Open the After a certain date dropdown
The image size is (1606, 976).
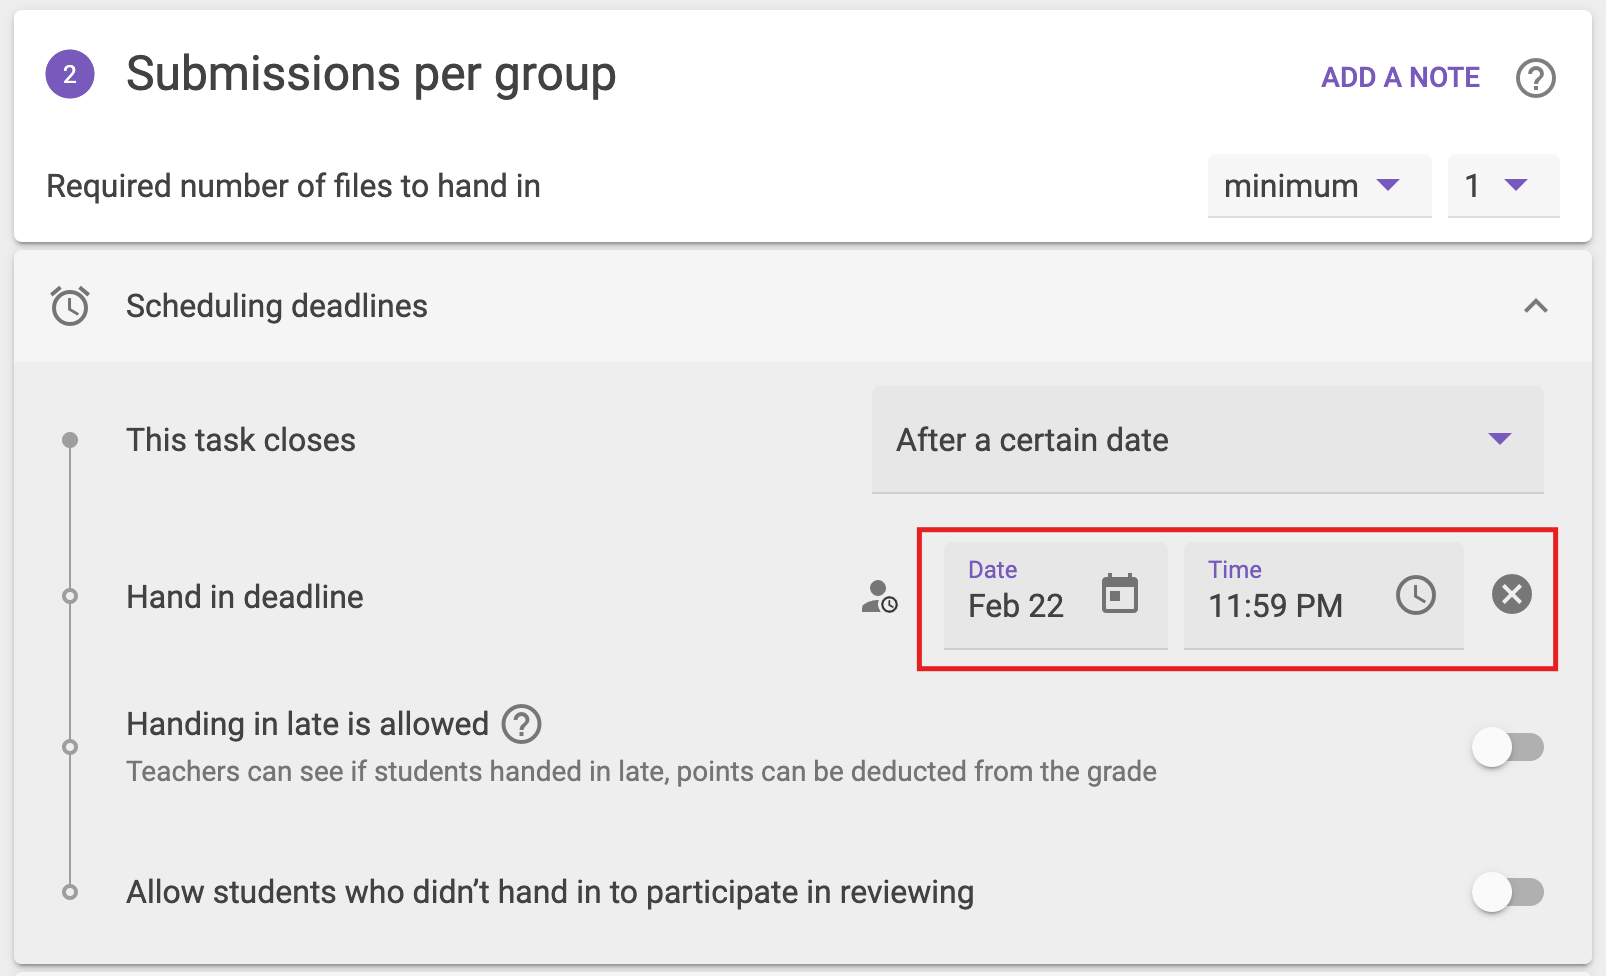[1206, 440]
